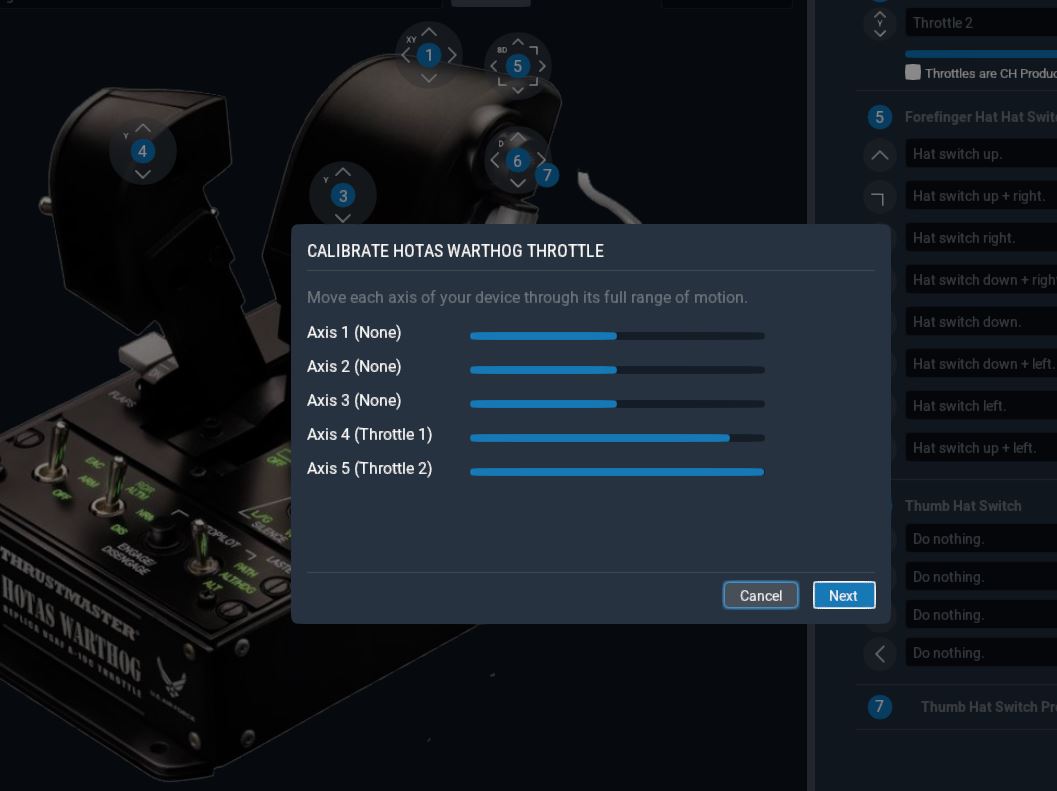Click the up arrow above marker 1
Screen dimensions: 1057x791
click(x=429, y=32)
